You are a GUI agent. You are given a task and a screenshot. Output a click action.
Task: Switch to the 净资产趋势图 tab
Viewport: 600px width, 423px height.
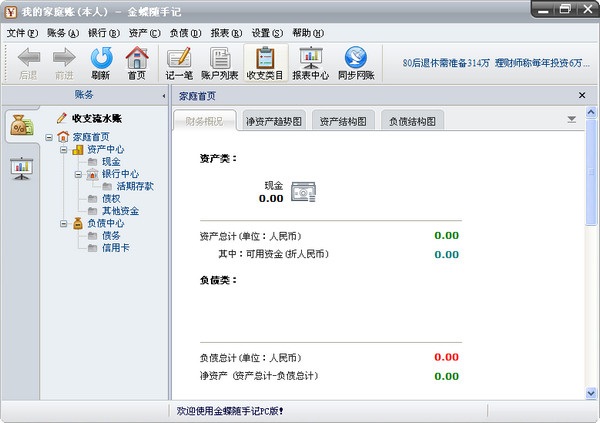click(273, 121)
